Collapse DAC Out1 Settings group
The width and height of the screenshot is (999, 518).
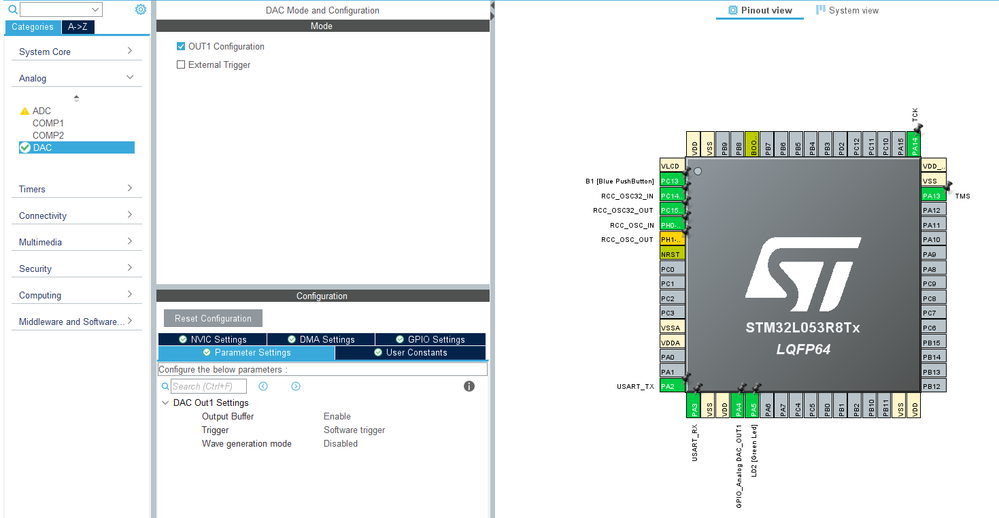pyautogui.click(x=166, y=403)
